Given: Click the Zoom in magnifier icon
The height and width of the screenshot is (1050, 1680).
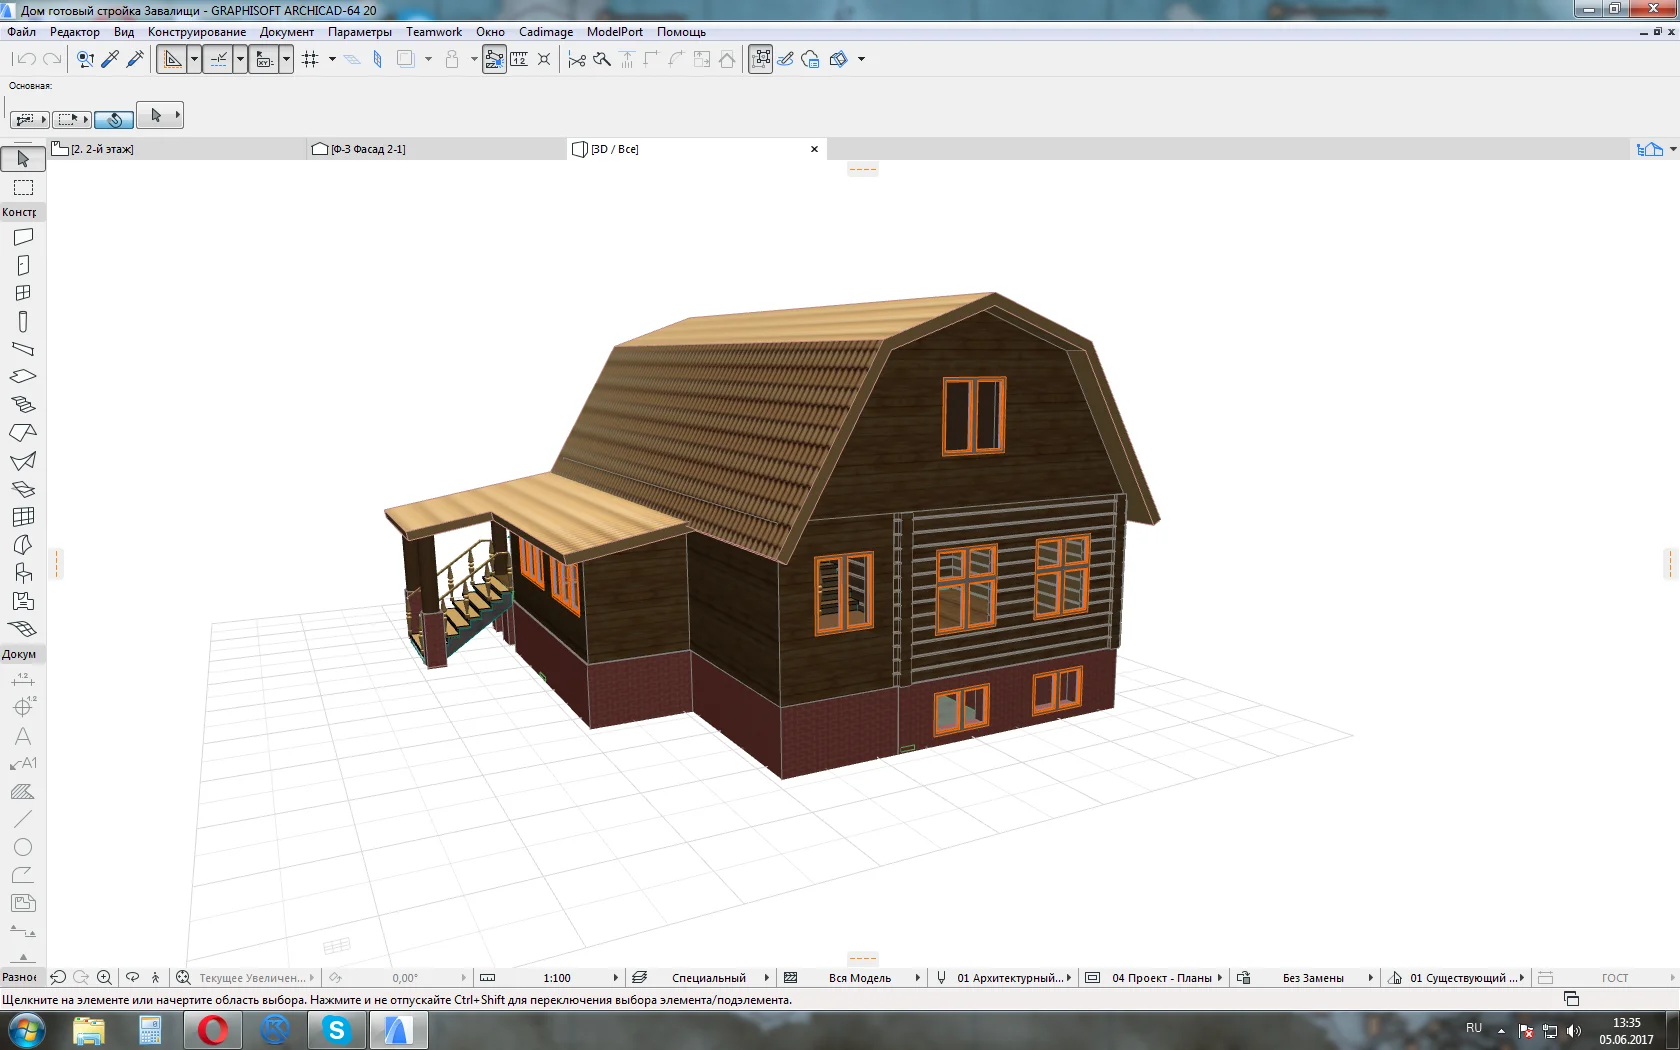Looking at the screenshot, I should pos(104,978).
